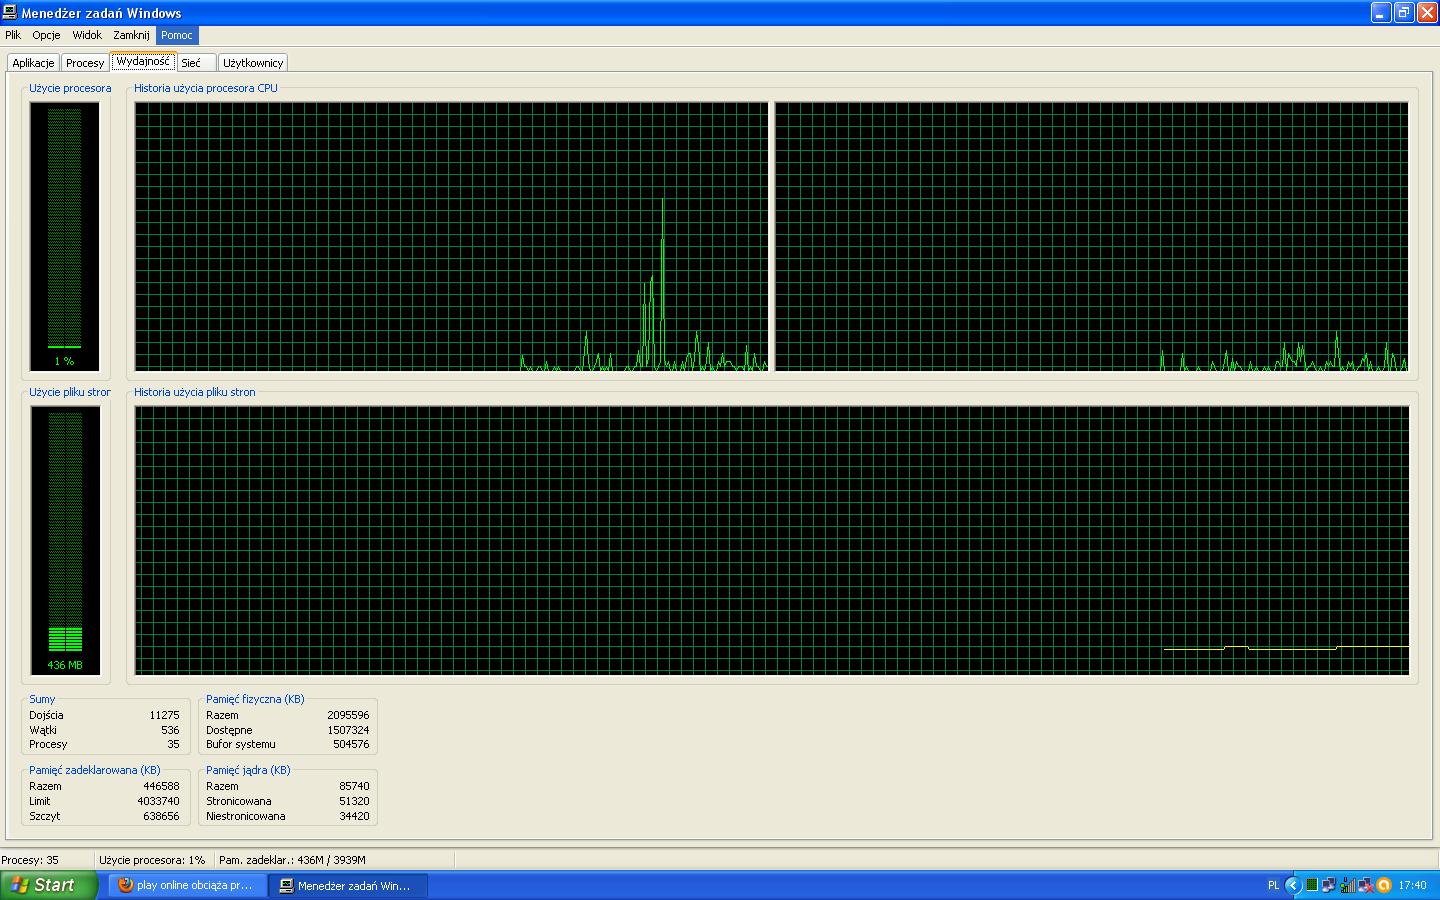Click the Task Manager icon in title bar
Image resolution: width=1440 pixels, height=900 pixels.
point(10,13)
